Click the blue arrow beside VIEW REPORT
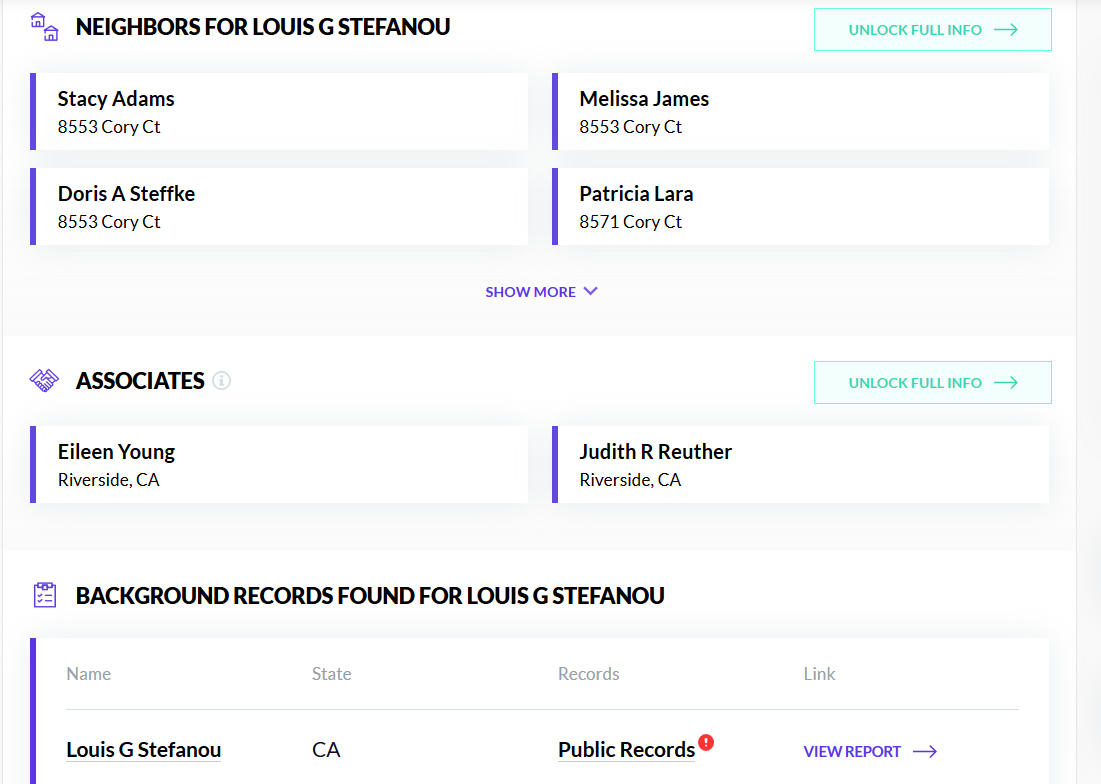 924,752
